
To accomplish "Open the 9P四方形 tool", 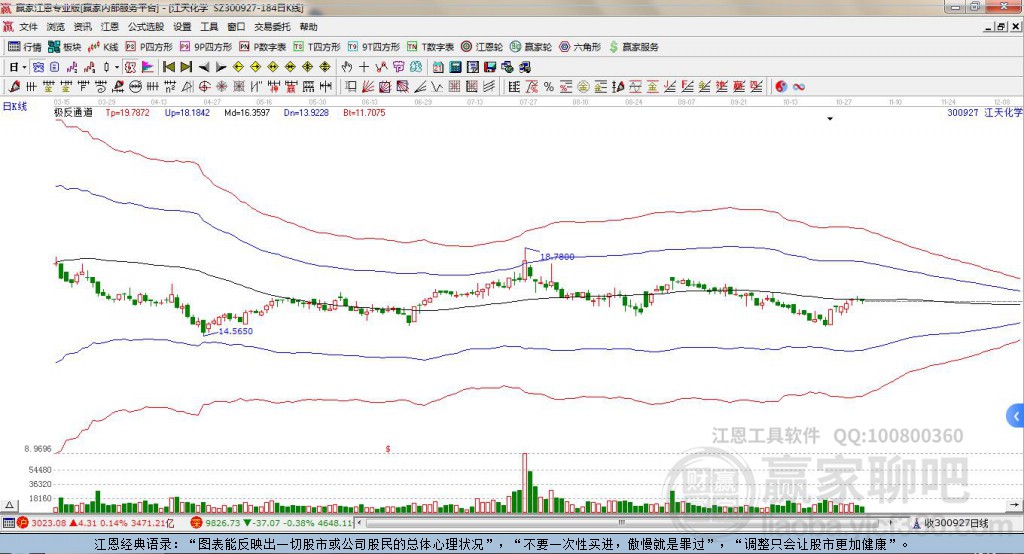I will pos(206,47).
